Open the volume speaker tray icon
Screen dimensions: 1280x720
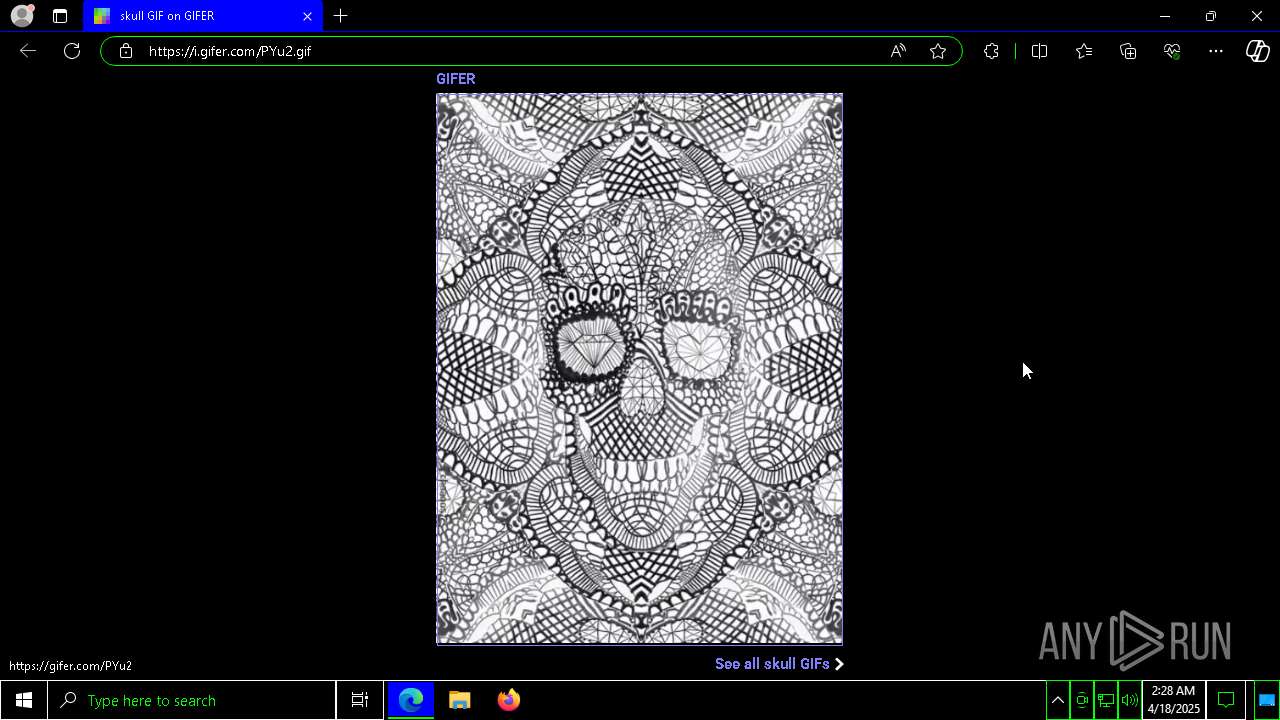pyautogui.click(x=1130, y=700)
